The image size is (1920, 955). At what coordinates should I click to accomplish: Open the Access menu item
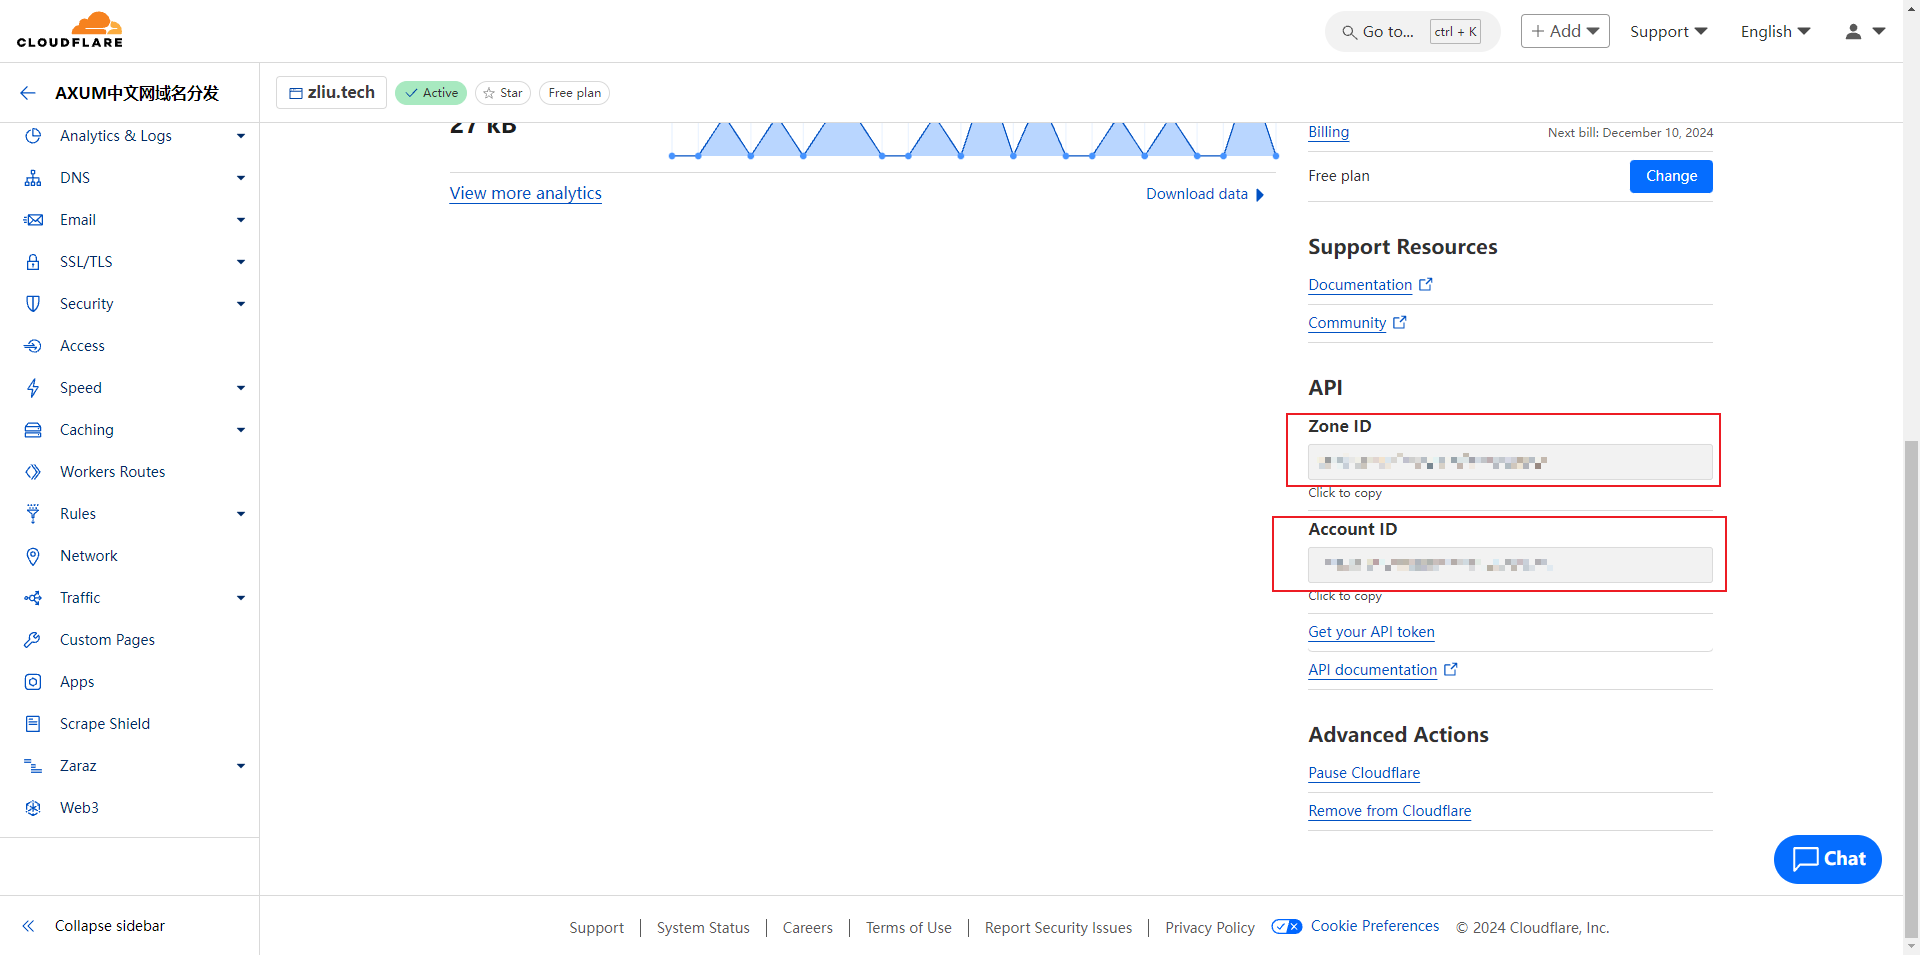point(82,346)
